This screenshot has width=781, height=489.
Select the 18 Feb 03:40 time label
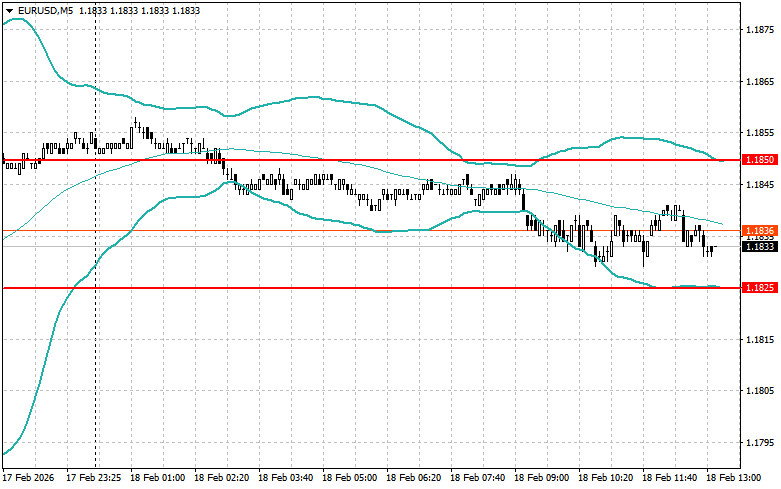click(285, 478)
